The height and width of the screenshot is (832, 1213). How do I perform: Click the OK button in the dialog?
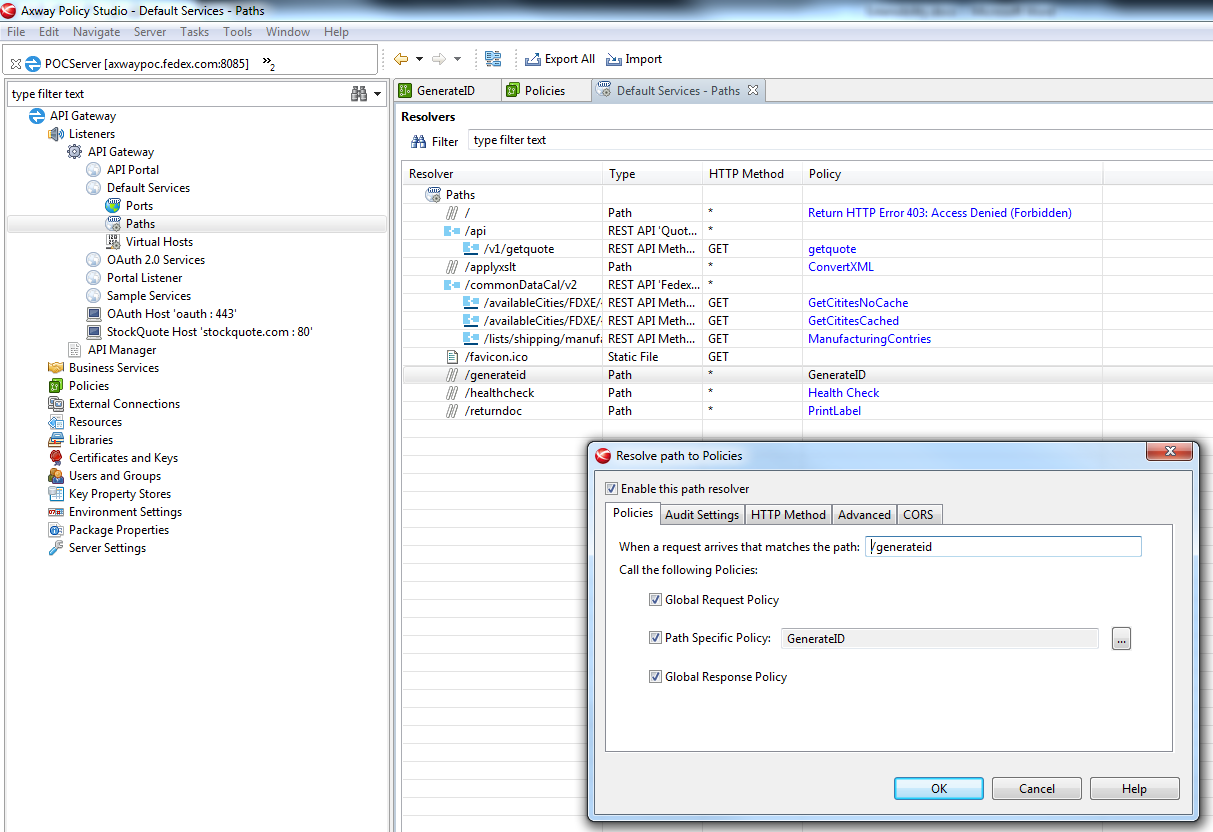pyautogui.click(x=938, y=788)
